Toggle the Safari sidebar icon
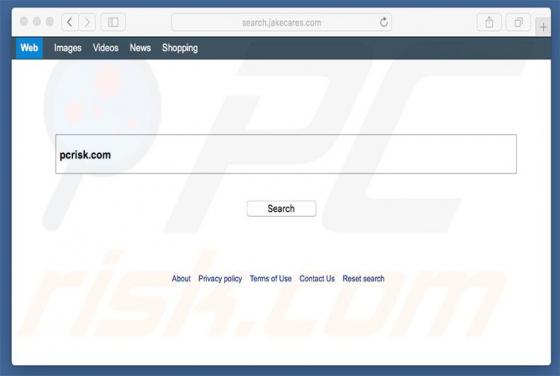This screenshot has width=560, height=376. tap(113, 22)
